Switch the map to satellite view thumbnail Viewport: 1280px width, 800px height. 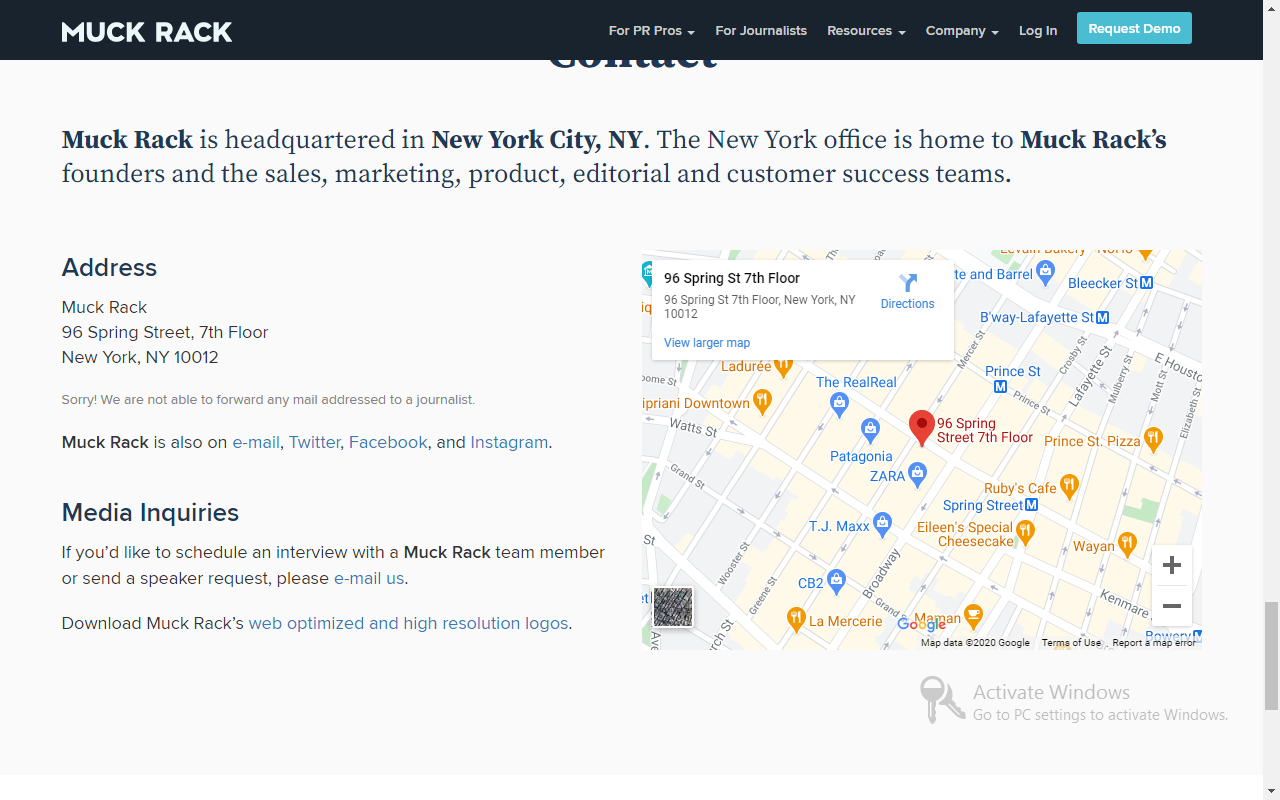click(673, 607)
